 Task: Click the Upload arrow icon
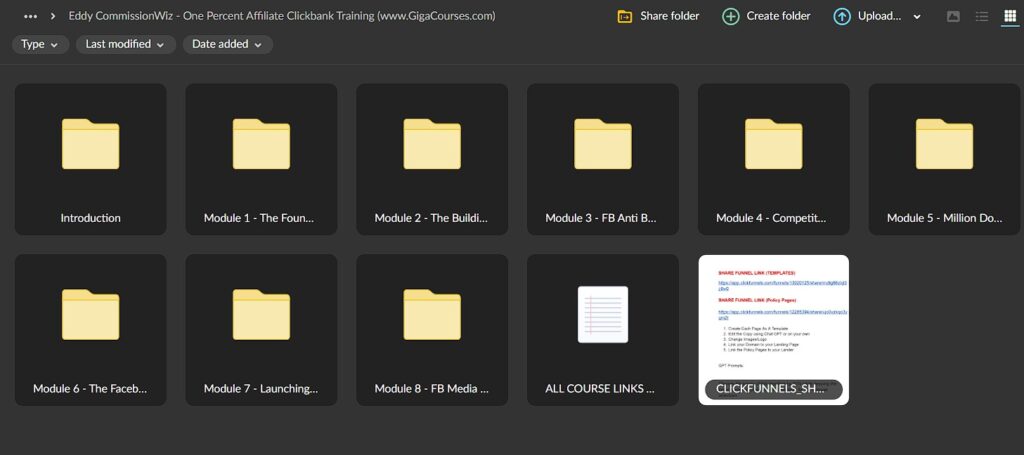click(842, 16)
